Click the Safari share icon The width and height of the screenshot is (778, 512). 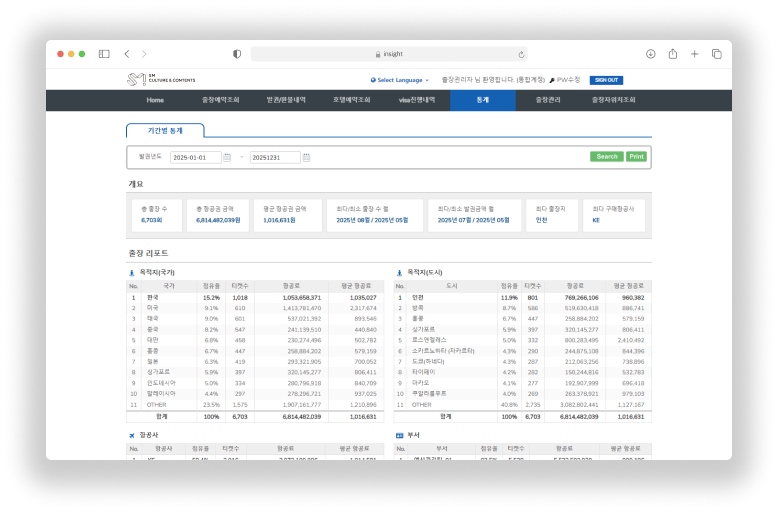point(673,54)
